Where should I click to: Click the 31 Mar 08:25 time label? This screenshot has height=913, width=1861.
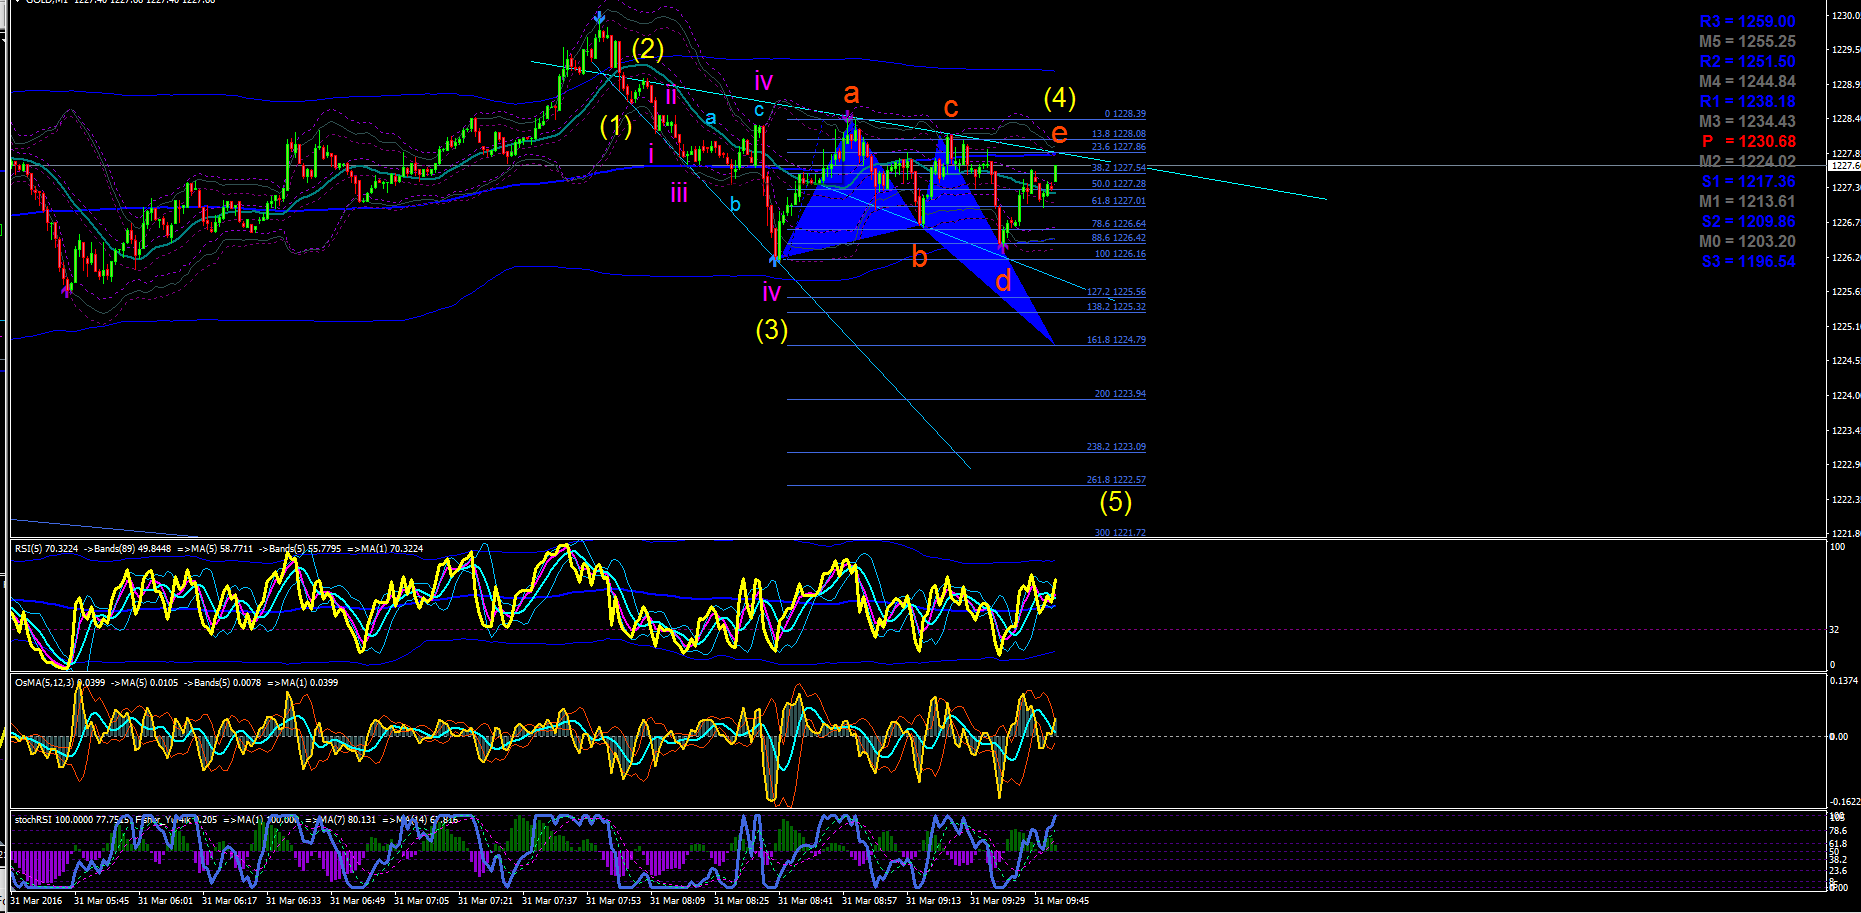[741, 901]
